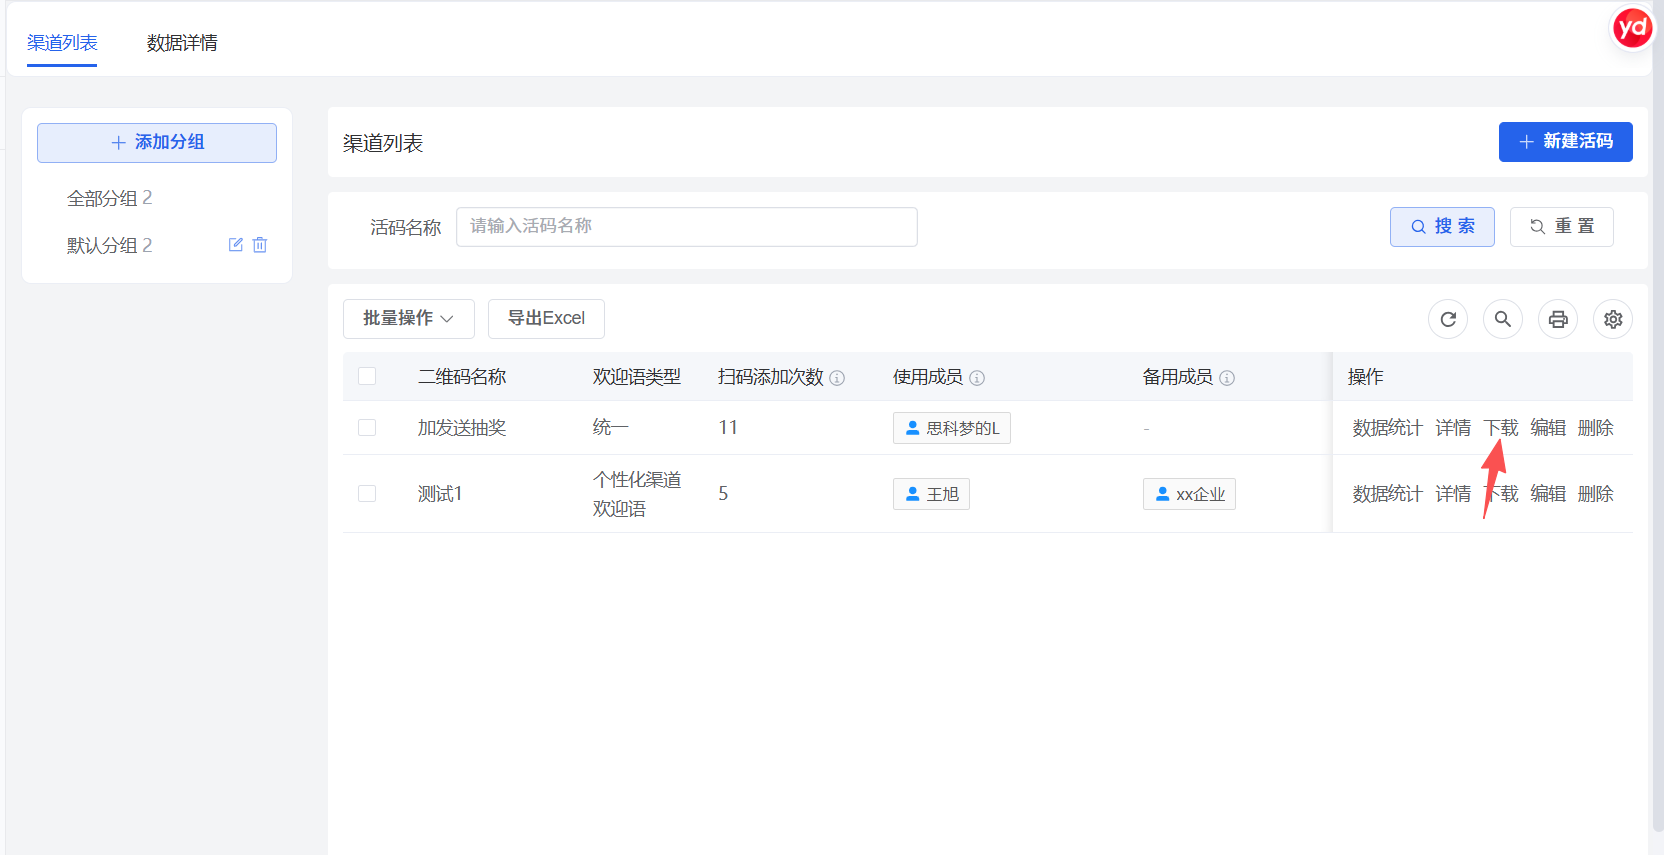
Task: Click the 添加分组 button
Action: coord(157,143)
